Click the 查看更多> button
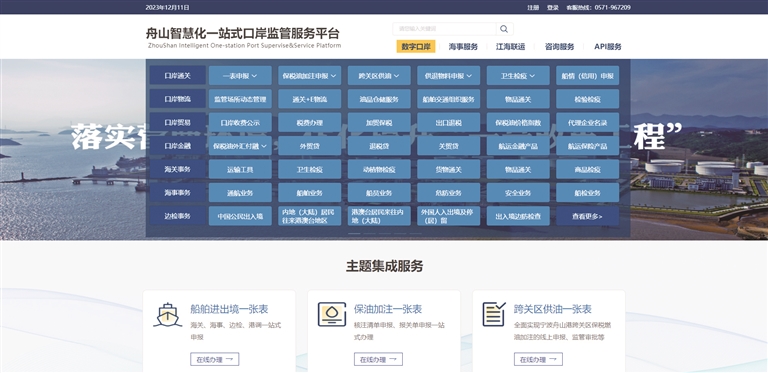This screenshot has width=768, height=373. tap(587, 216)
